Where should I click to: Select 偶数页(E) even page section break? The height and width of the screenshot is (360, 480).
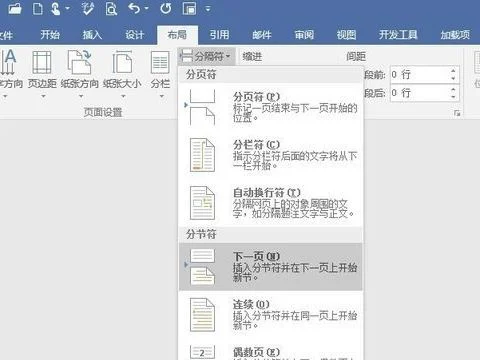click(x=270, y=350)
